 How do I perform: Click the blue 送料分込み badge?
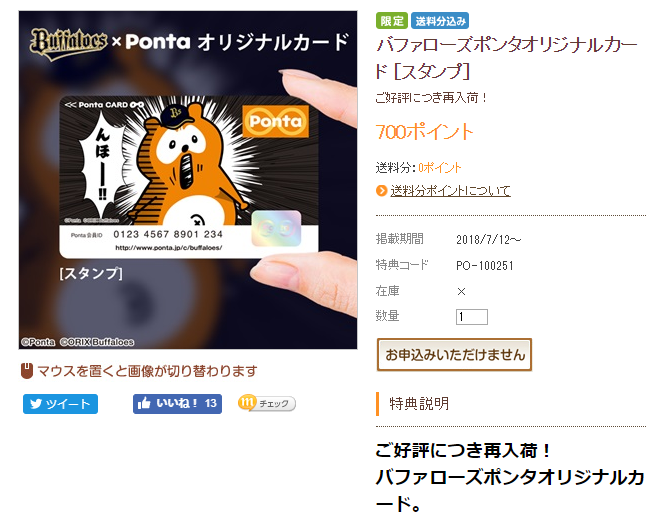[x=440, y=21]
